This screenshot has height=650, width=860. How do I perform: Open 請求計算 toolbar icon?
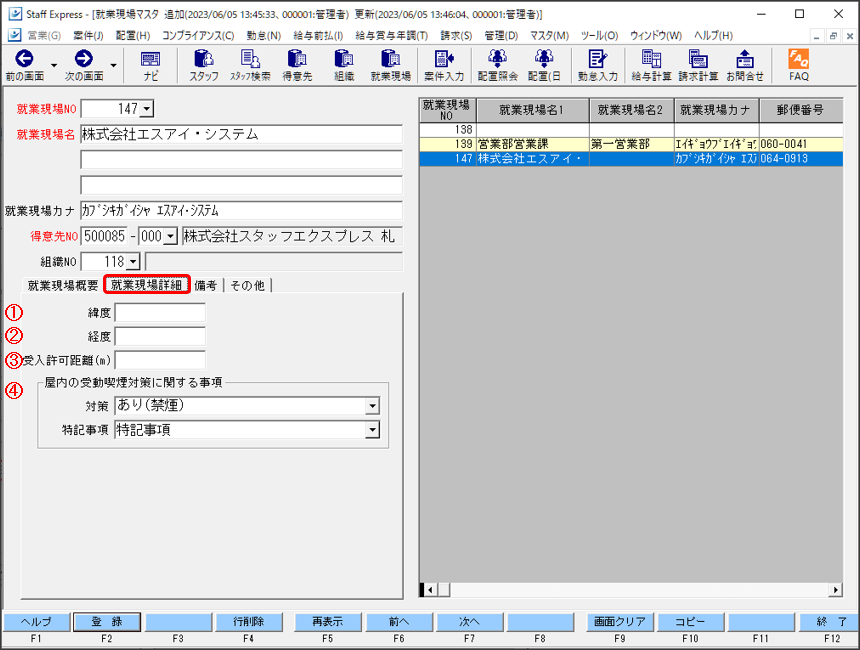click(698, 65)
